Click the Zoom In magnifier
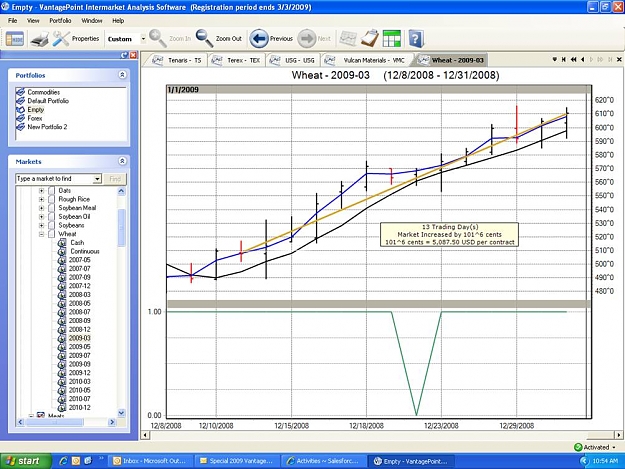 (158, 39)
